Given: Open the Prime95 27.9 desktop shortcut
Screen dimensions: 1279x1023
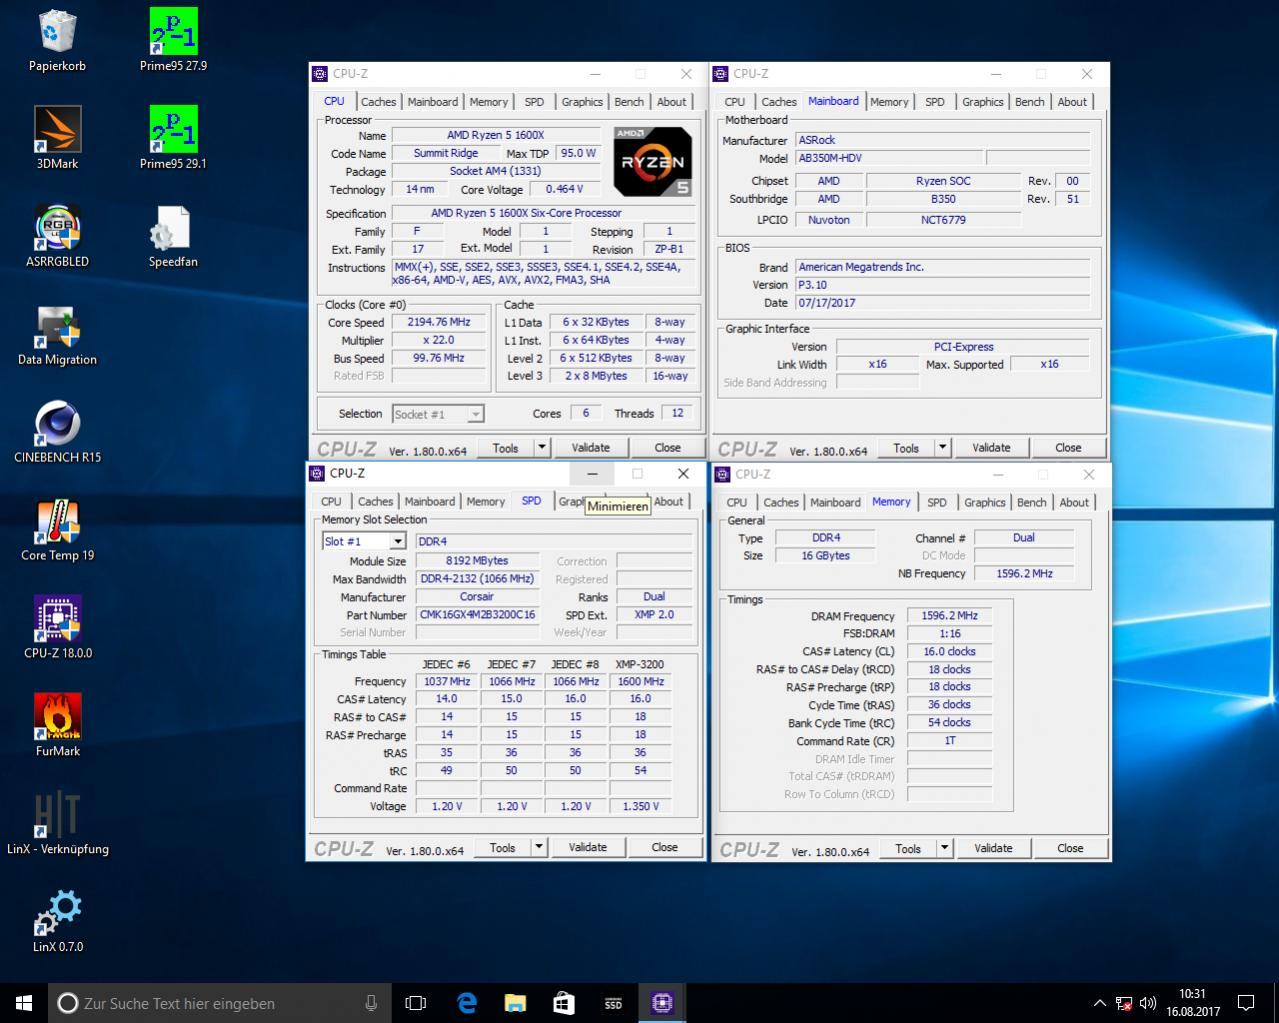Looking at the screenshot, I should pyautogui.click(x=173, y=33).
